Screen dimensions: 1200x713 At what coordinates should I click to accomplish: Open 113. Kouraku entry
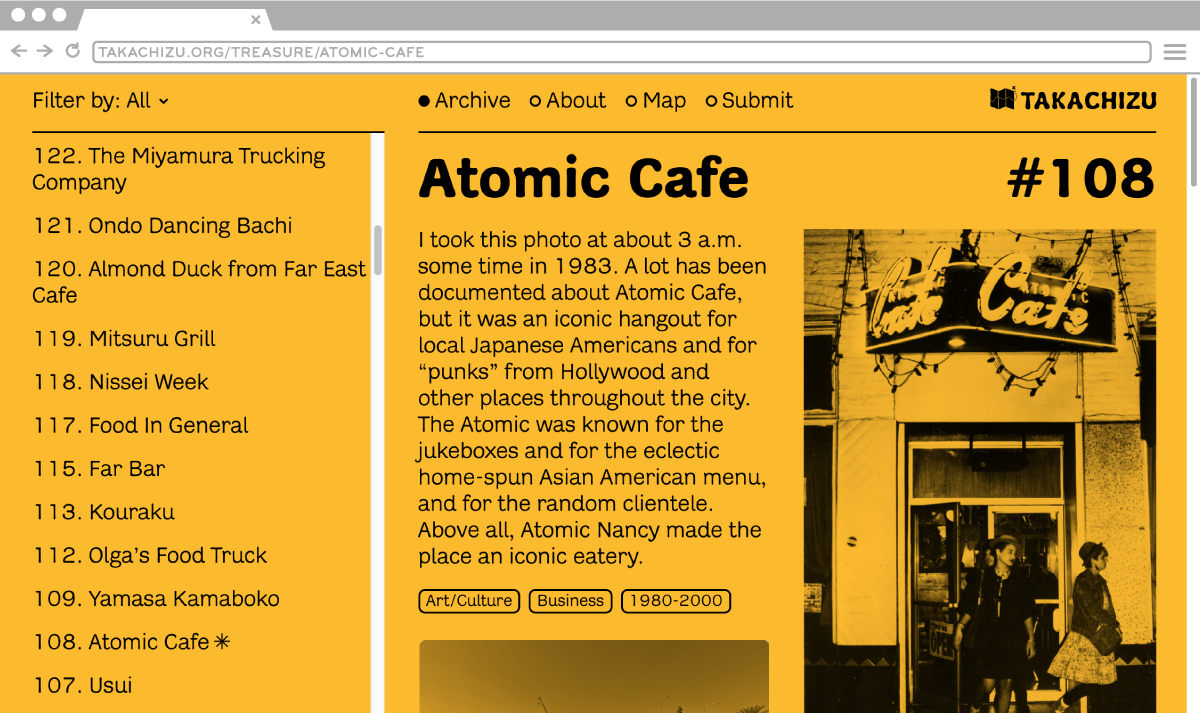(104, 512)
